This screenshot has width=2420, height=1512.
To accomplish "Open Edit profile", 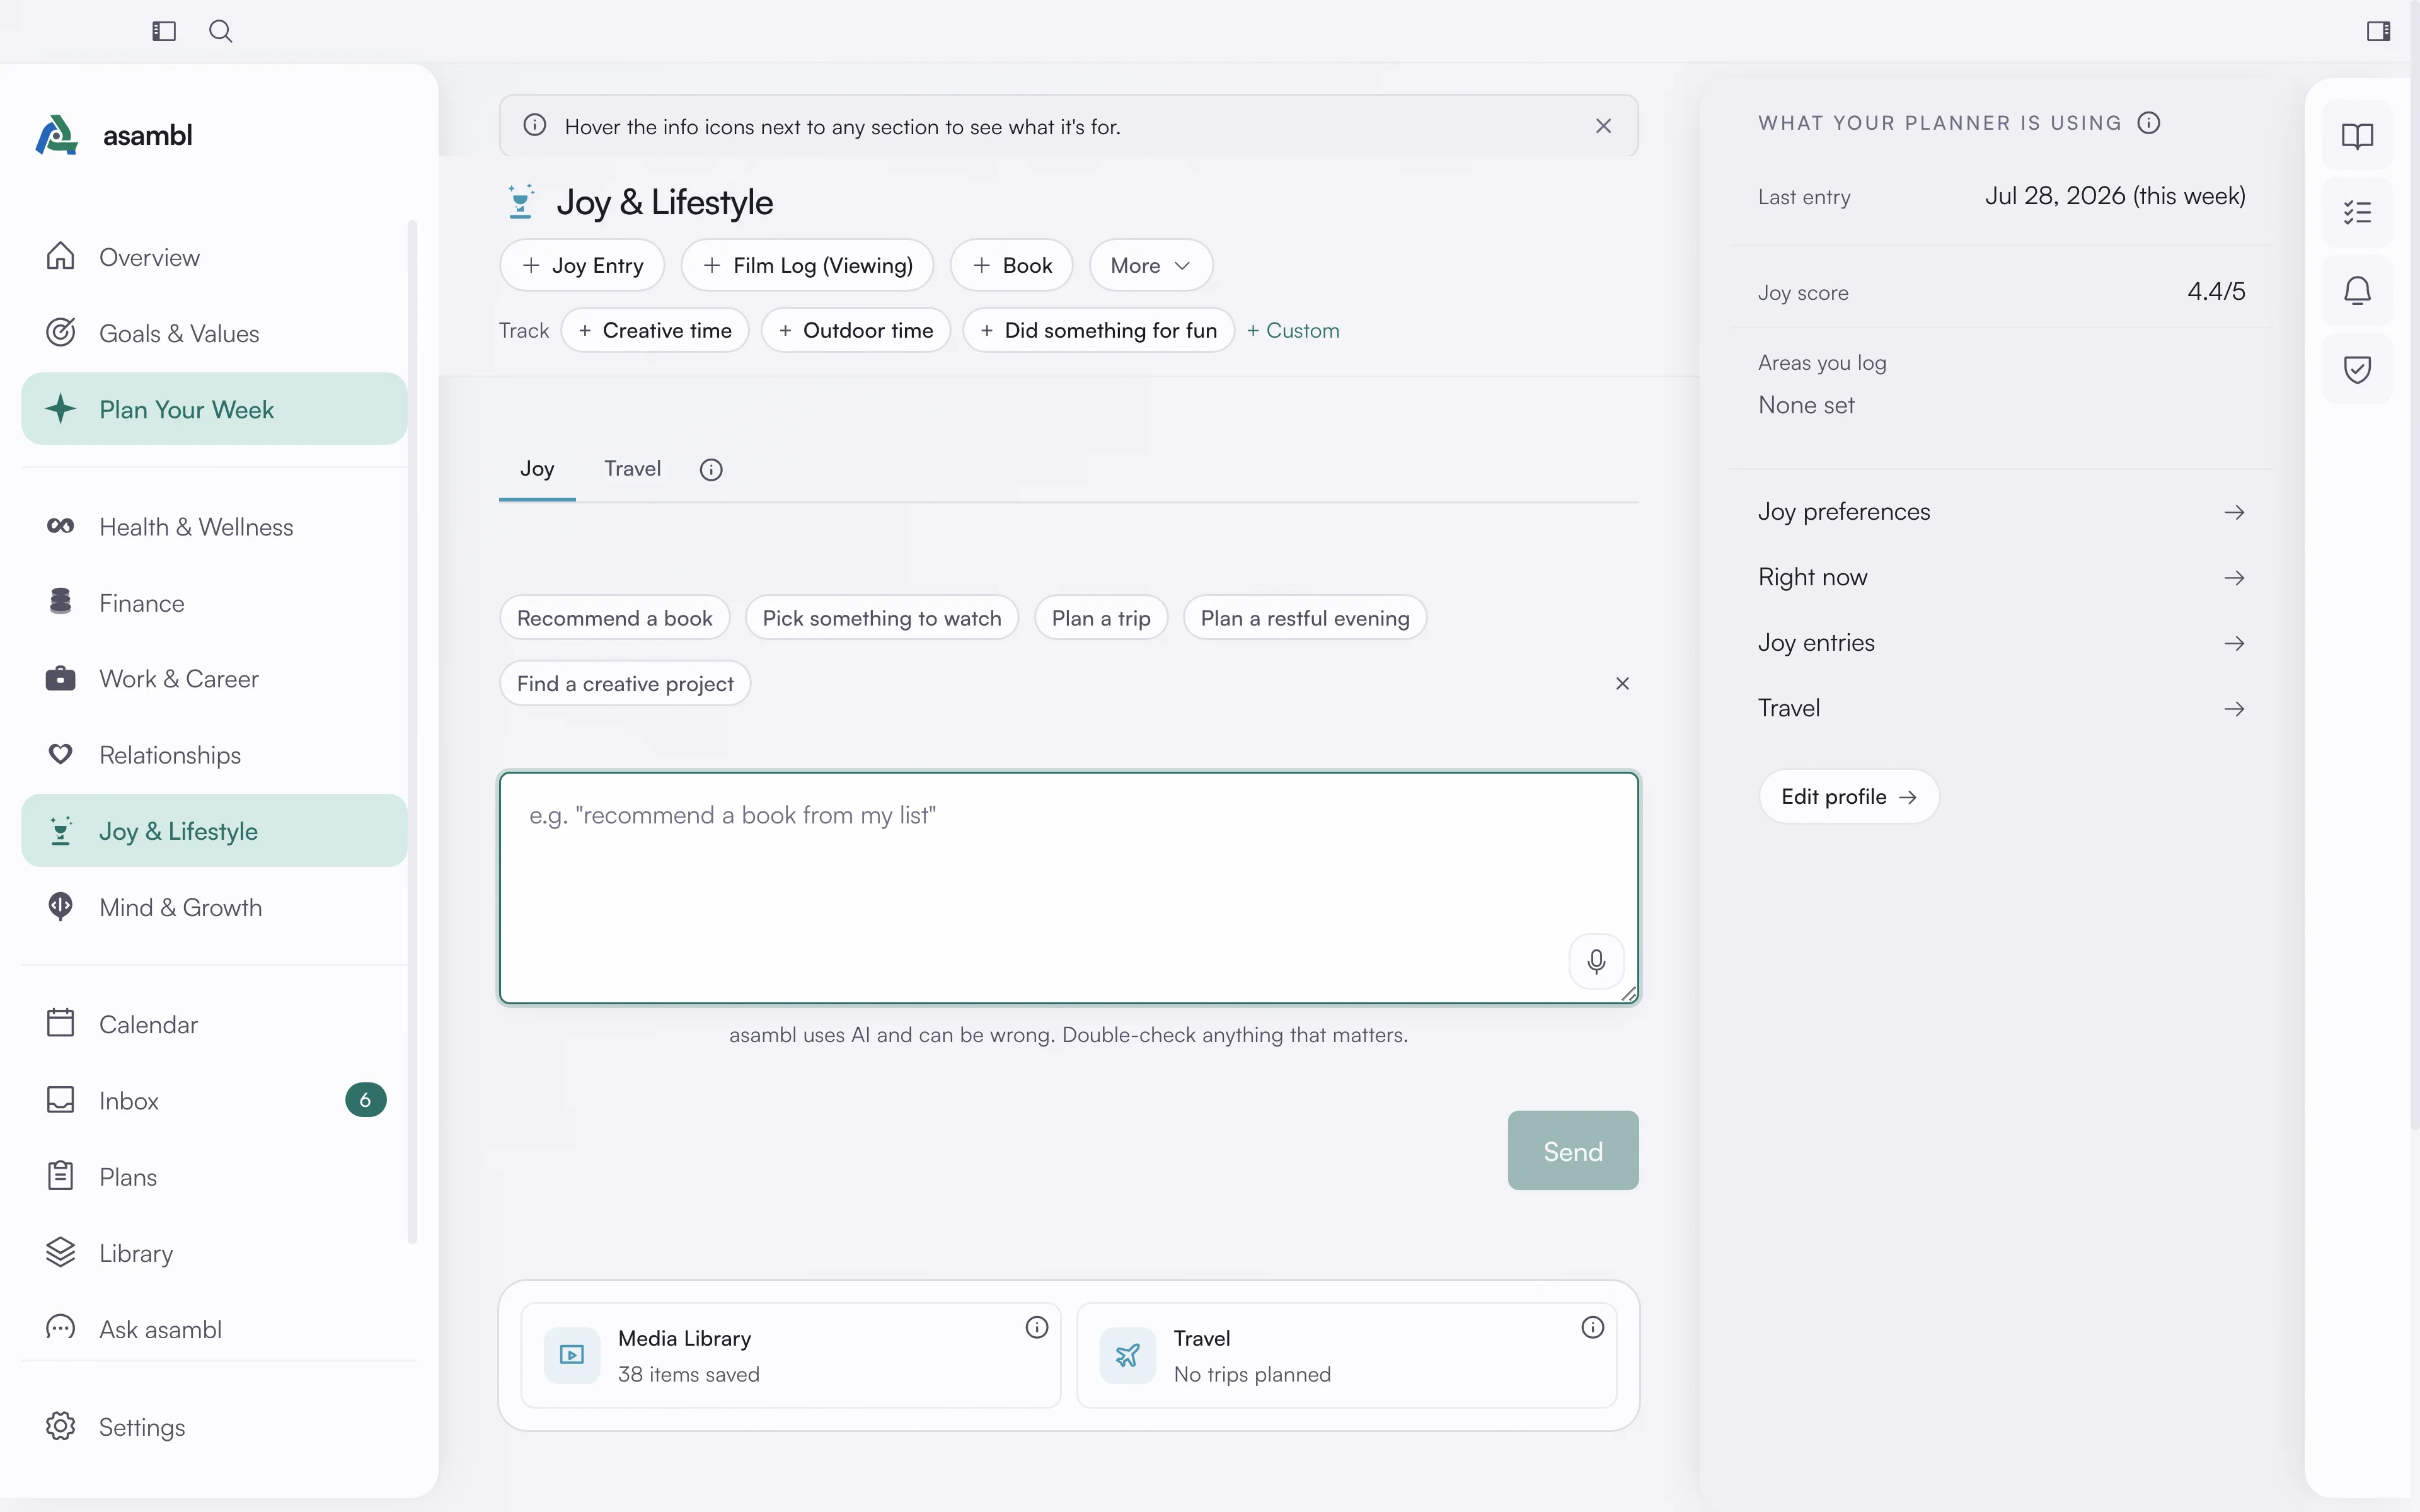I will coord(1849,797).
